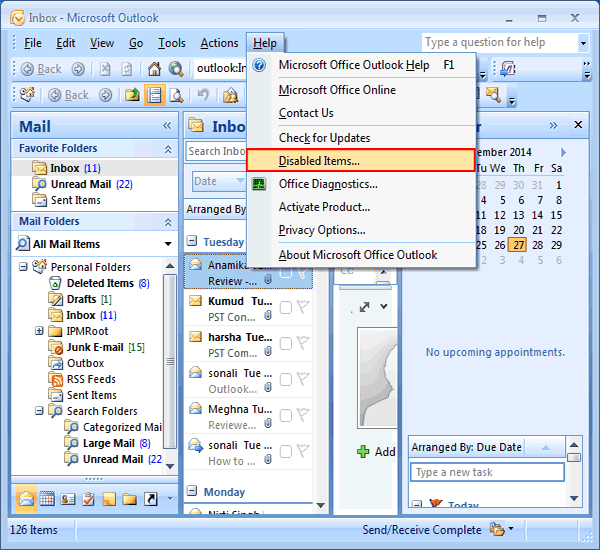The image size is (600, 550).
Task: Toggle flag on sonali Outlook message
Action: pos(303,379)
